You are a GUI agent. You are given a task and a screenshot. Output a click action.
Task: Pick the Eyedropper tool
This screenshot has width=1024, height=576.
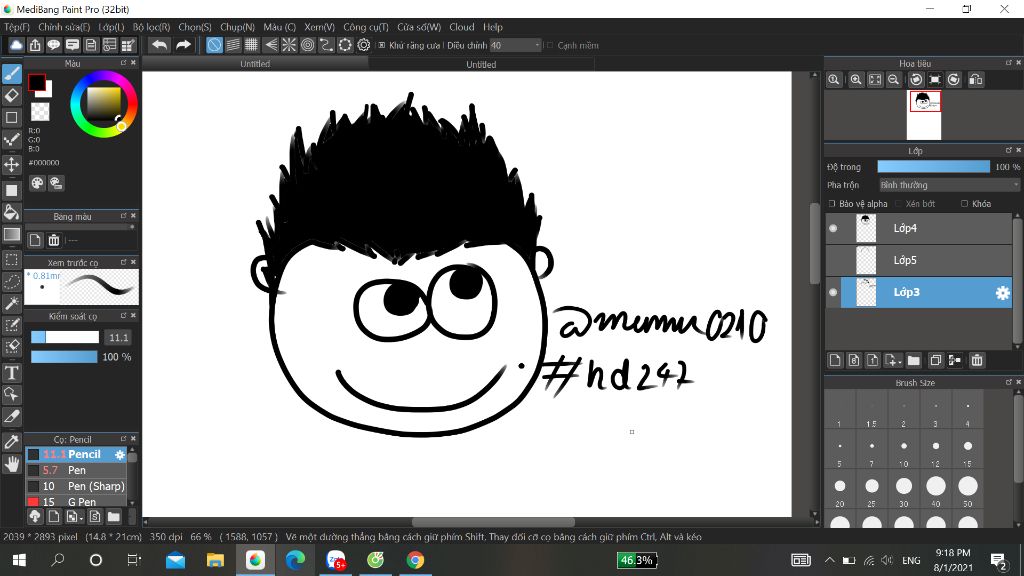point(12,441)
